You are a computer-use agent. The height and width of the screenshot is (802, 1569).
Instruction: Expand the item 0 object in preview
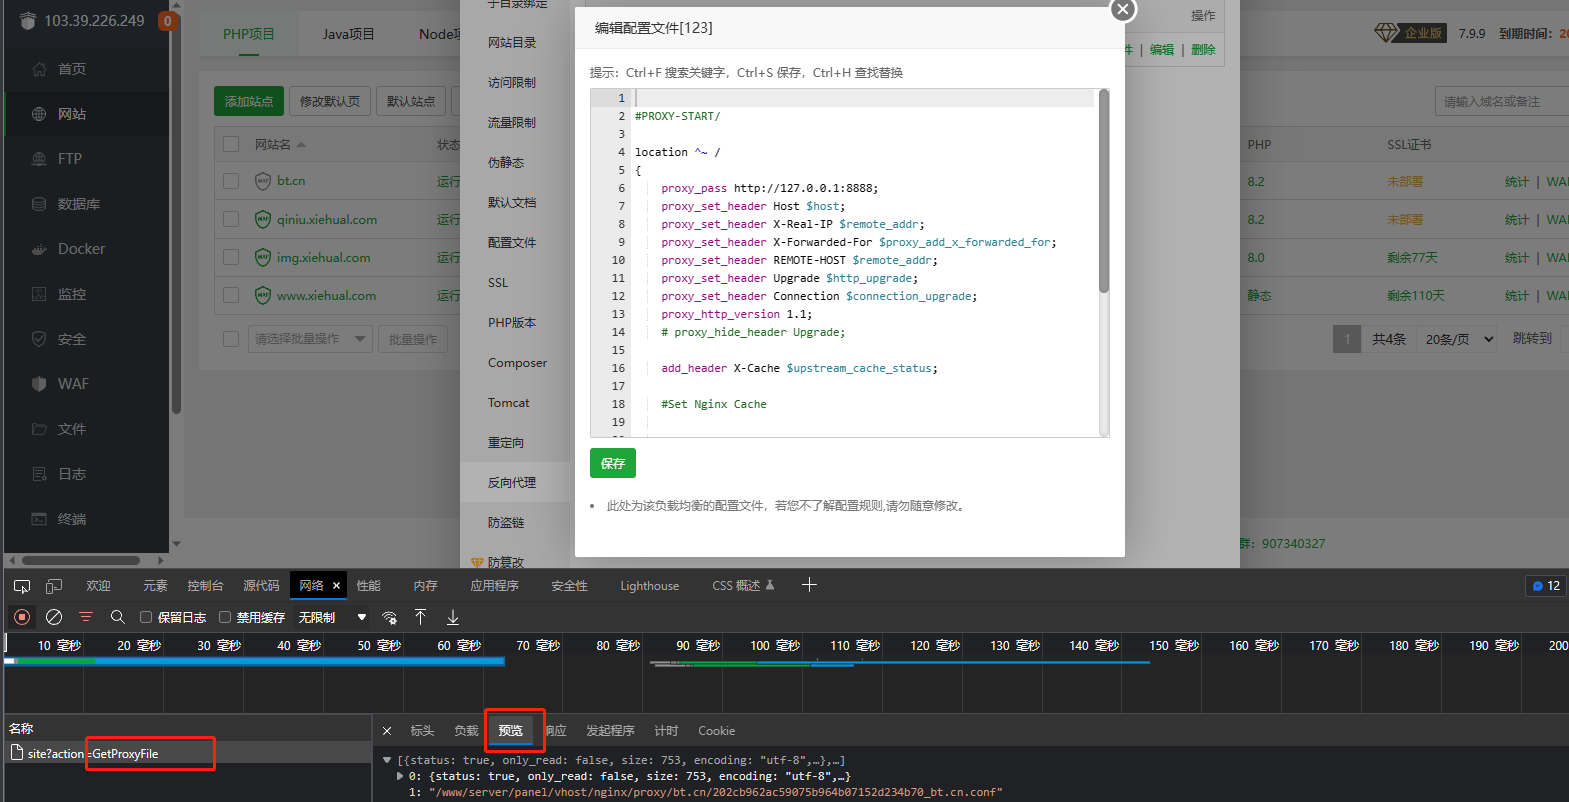point(400,776)
